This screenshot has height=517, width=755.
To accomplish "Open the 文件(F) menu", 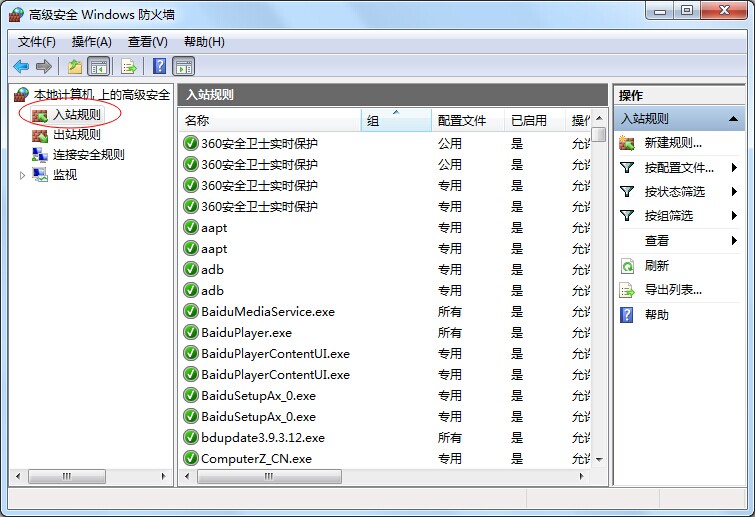I will coord(37,42).
